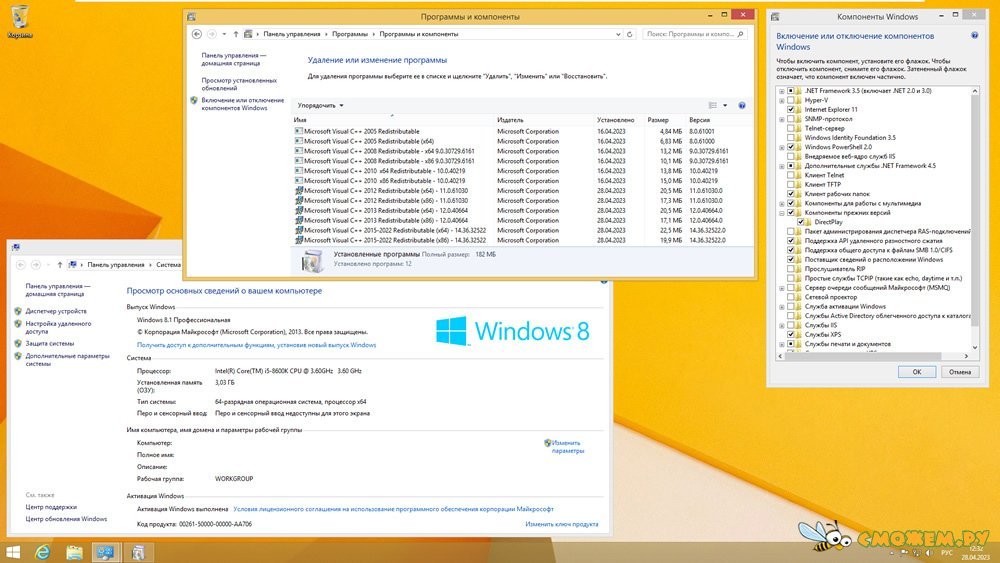
Task: Click the vertical scrollbar in Windows Components list
Action: click(x=974, y=210)
